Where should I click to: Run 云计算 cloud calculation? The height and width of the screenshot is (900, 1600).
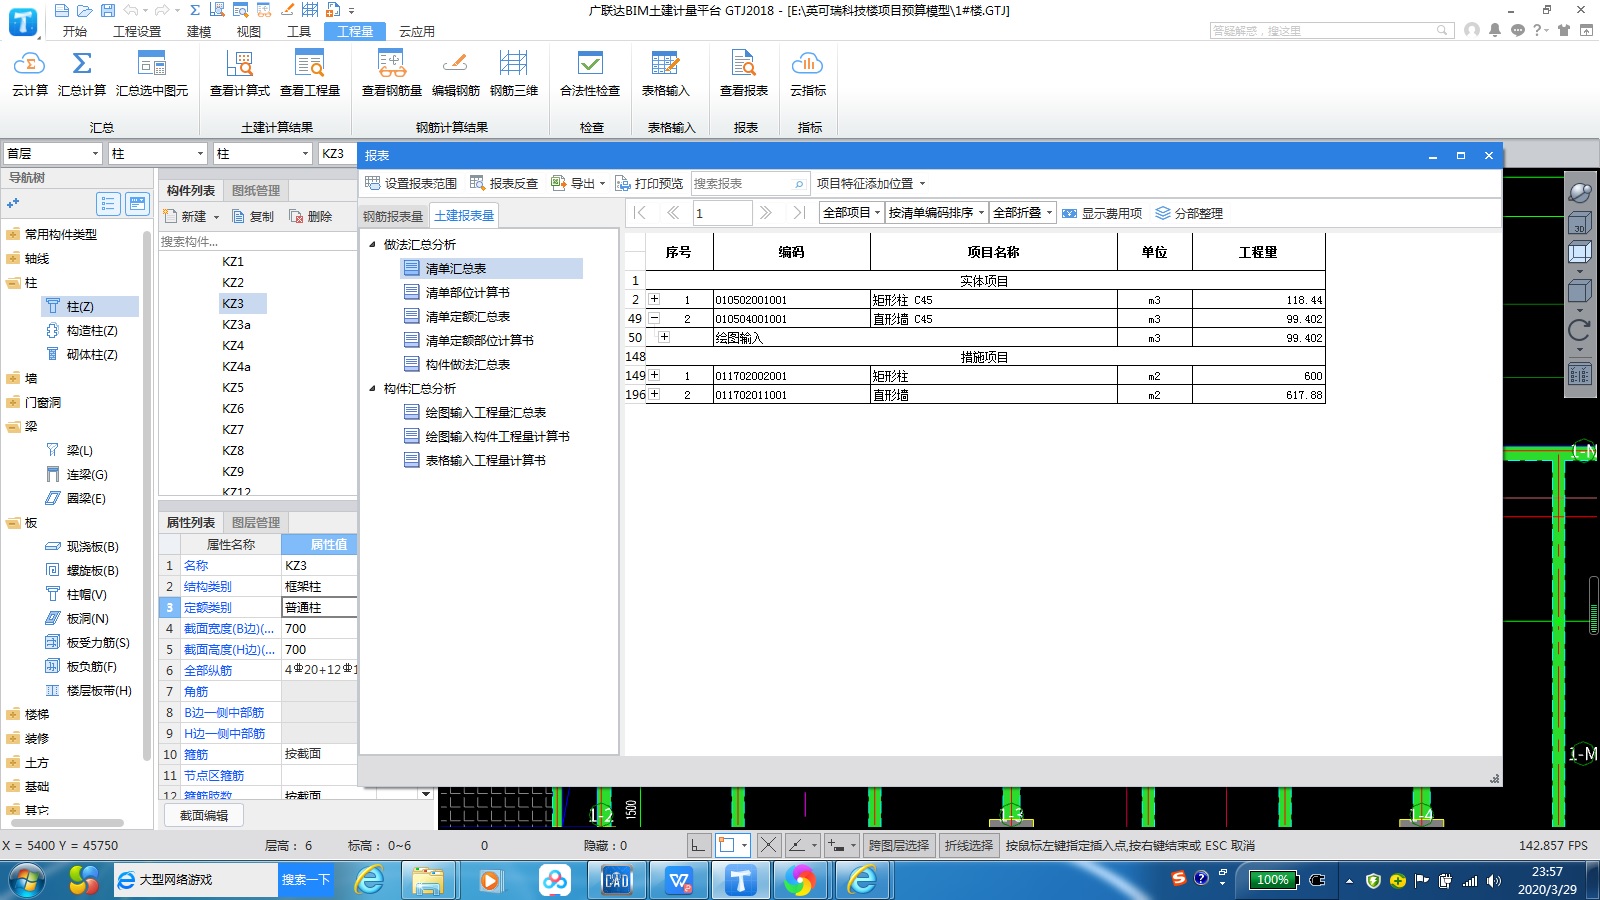(x=29, y=73)
